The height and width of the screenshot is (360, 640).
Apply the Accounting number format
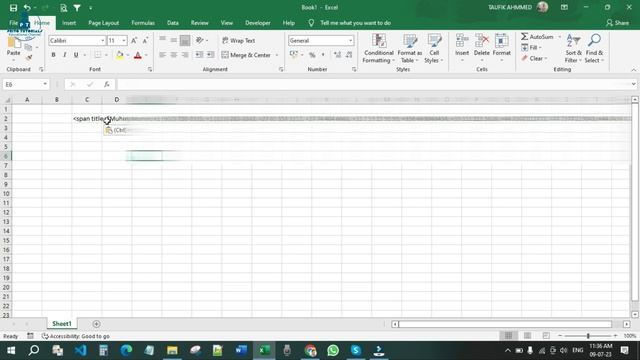click(x=293, y=55)
